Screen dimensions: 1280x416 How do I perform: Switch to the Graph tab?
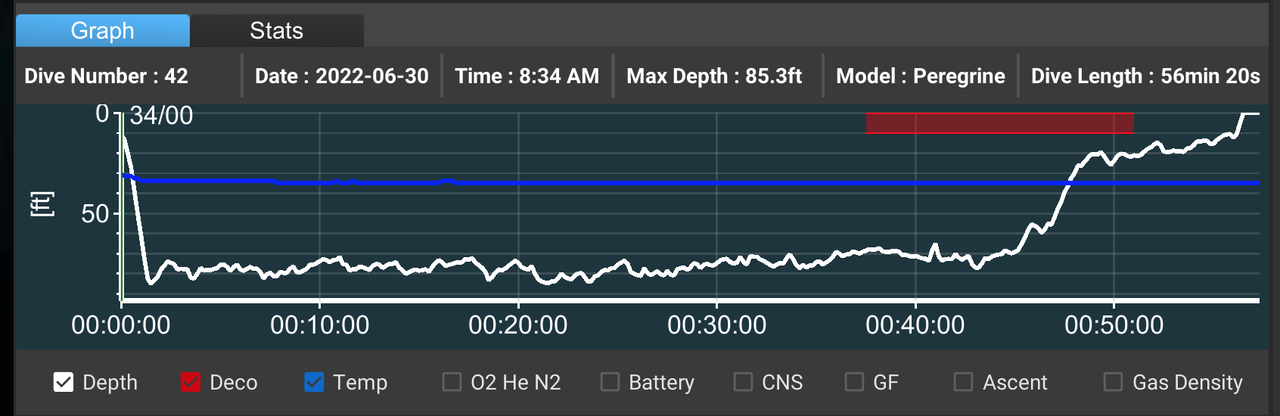(x=102, y=31)
